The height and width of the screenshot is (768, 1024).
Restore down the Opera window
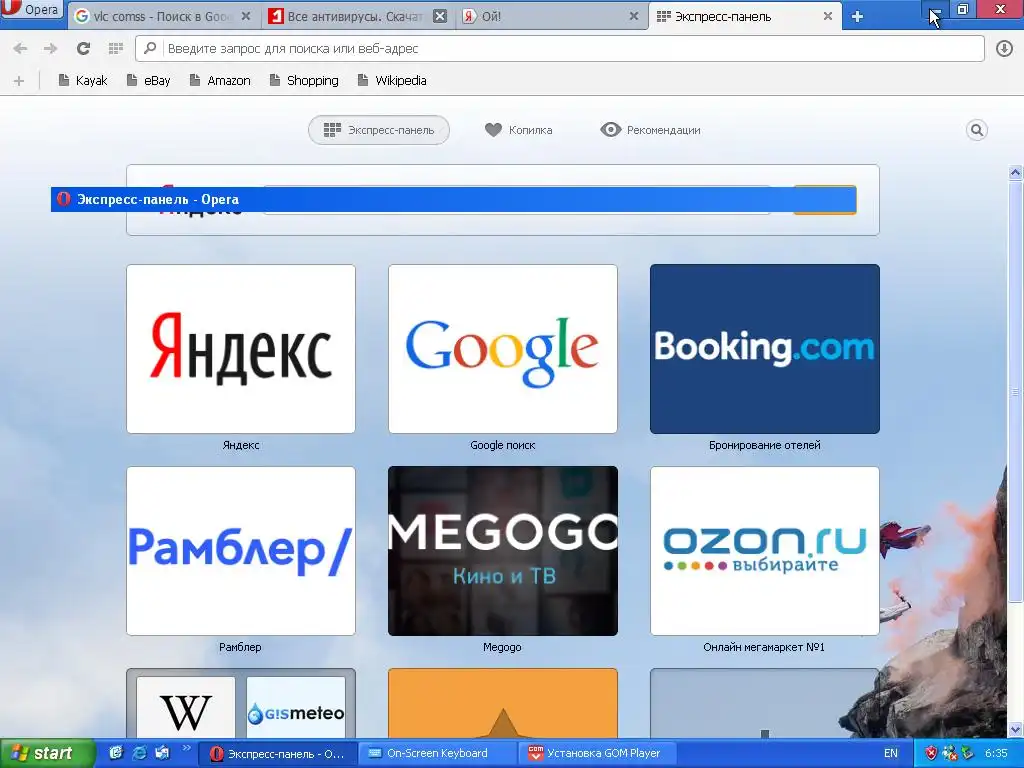[963, 9]
